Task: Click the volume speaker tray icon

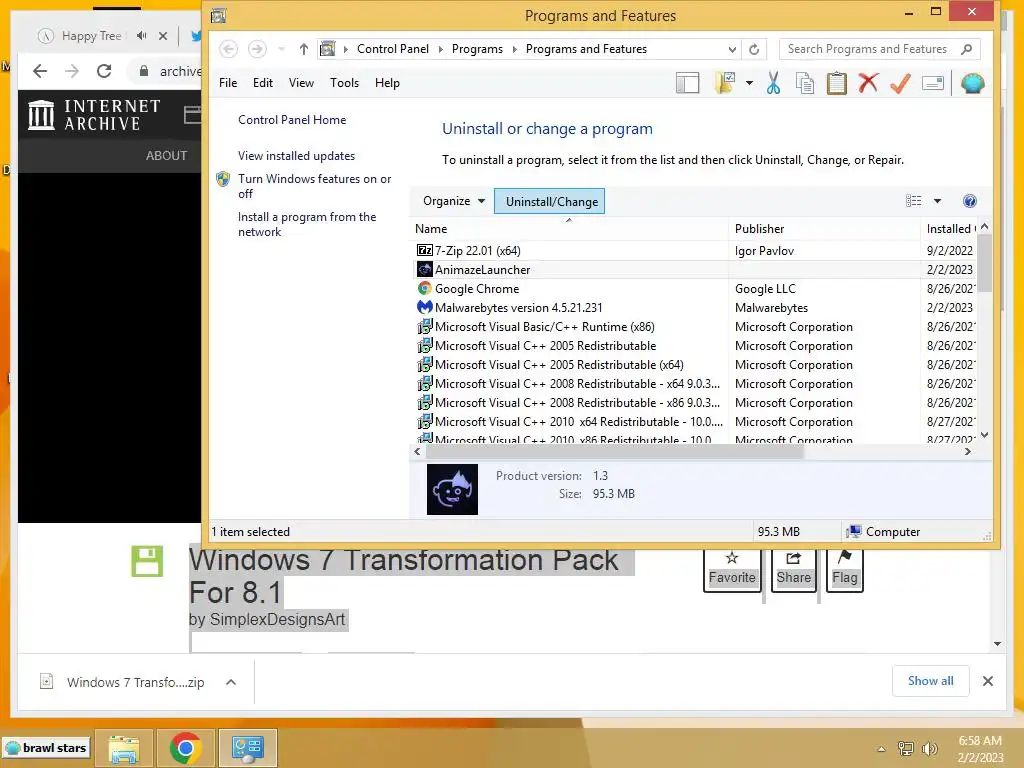Action: click(929, 748)
